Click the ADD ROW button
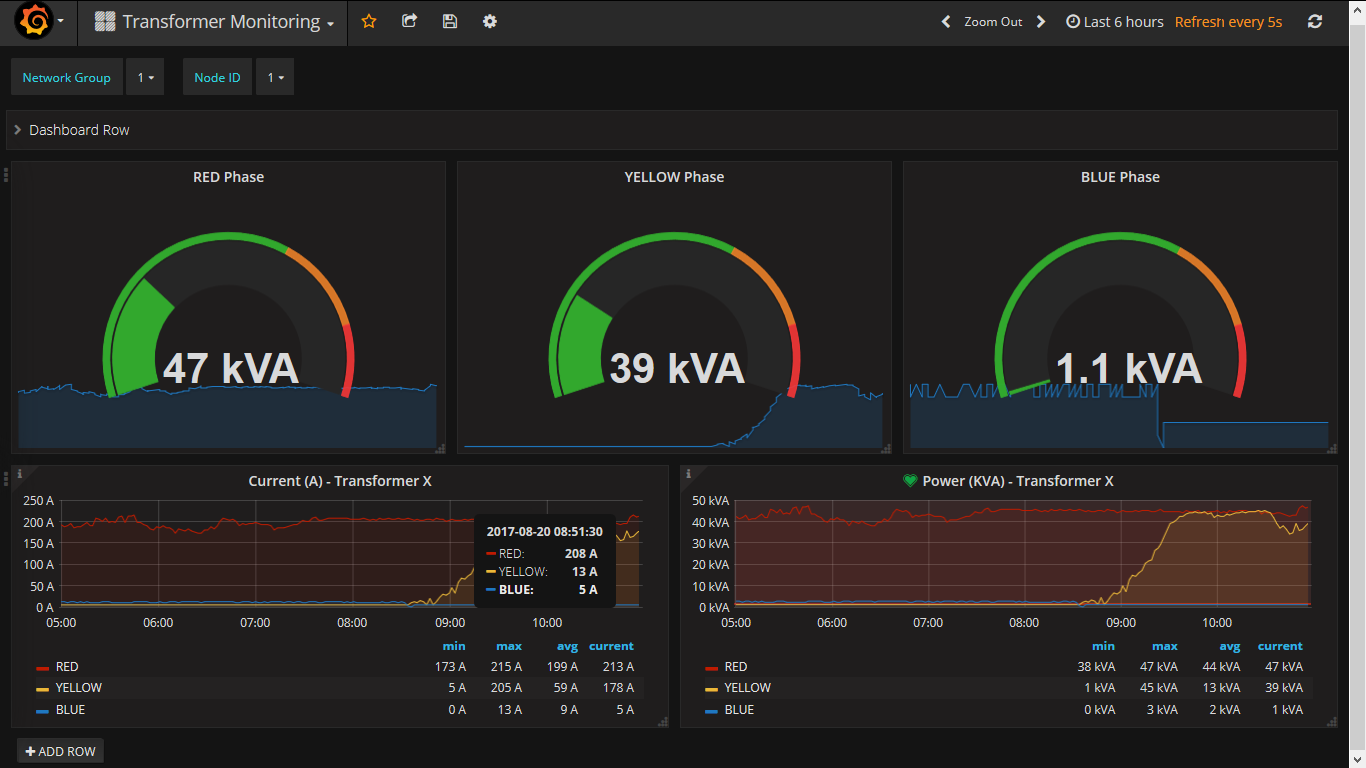Viewport: 1366px width, 768px height. 60,751
